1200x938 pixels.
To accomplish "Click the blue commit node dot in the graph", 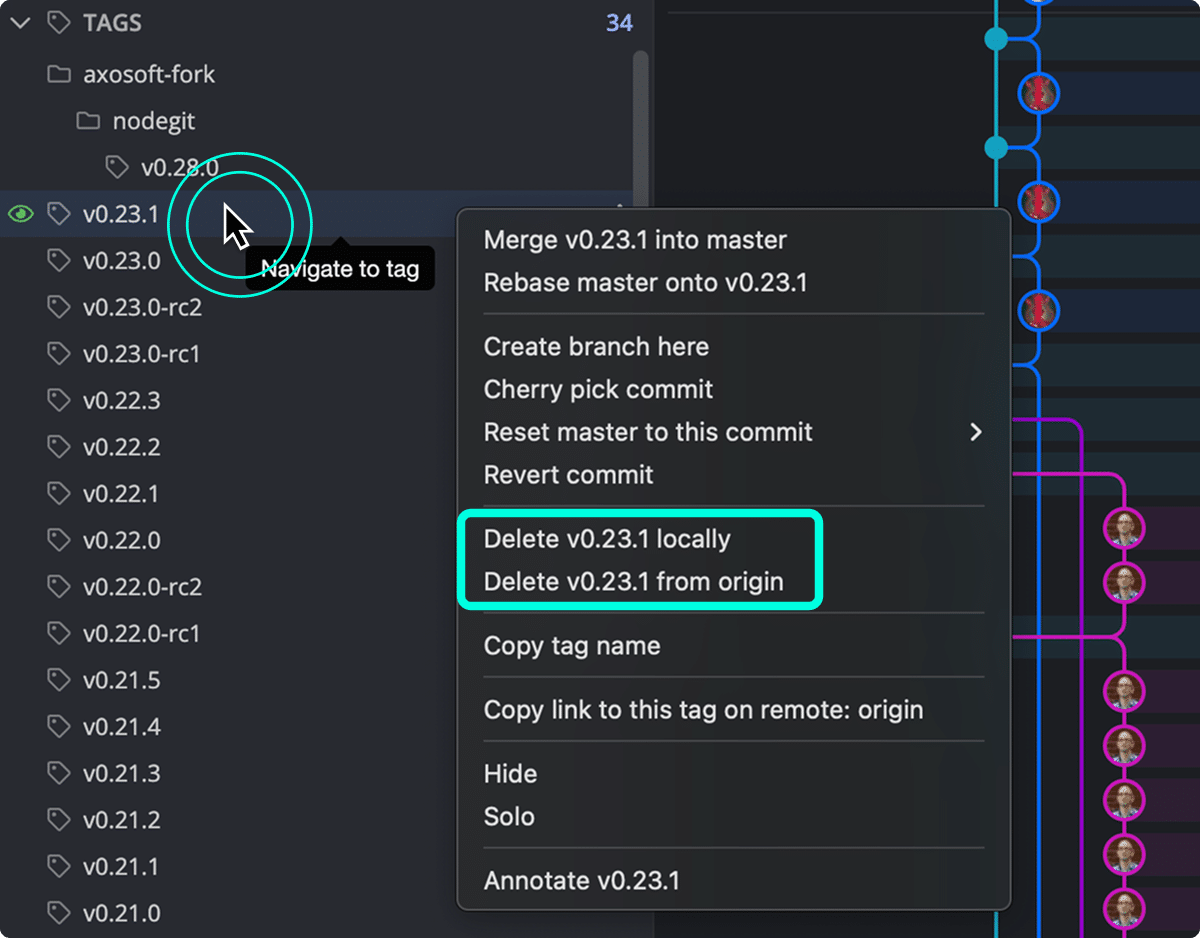I will point(994,39).
